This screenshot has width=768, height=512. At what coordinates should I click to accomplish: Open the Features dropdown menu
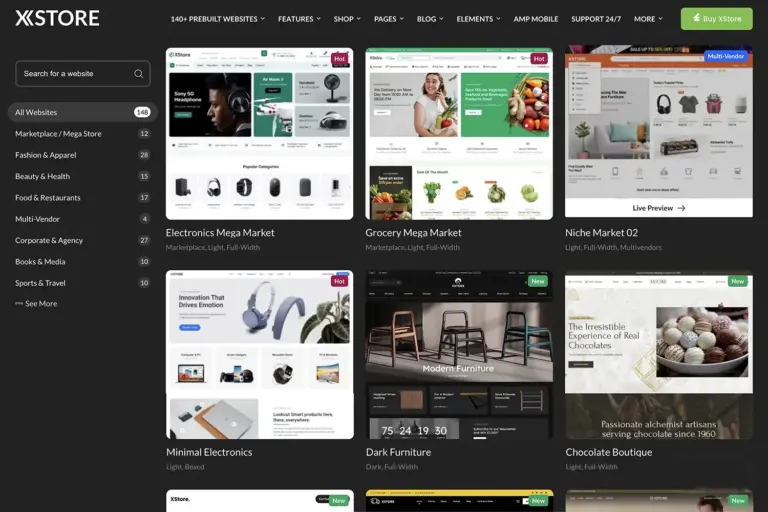(299, 18)
